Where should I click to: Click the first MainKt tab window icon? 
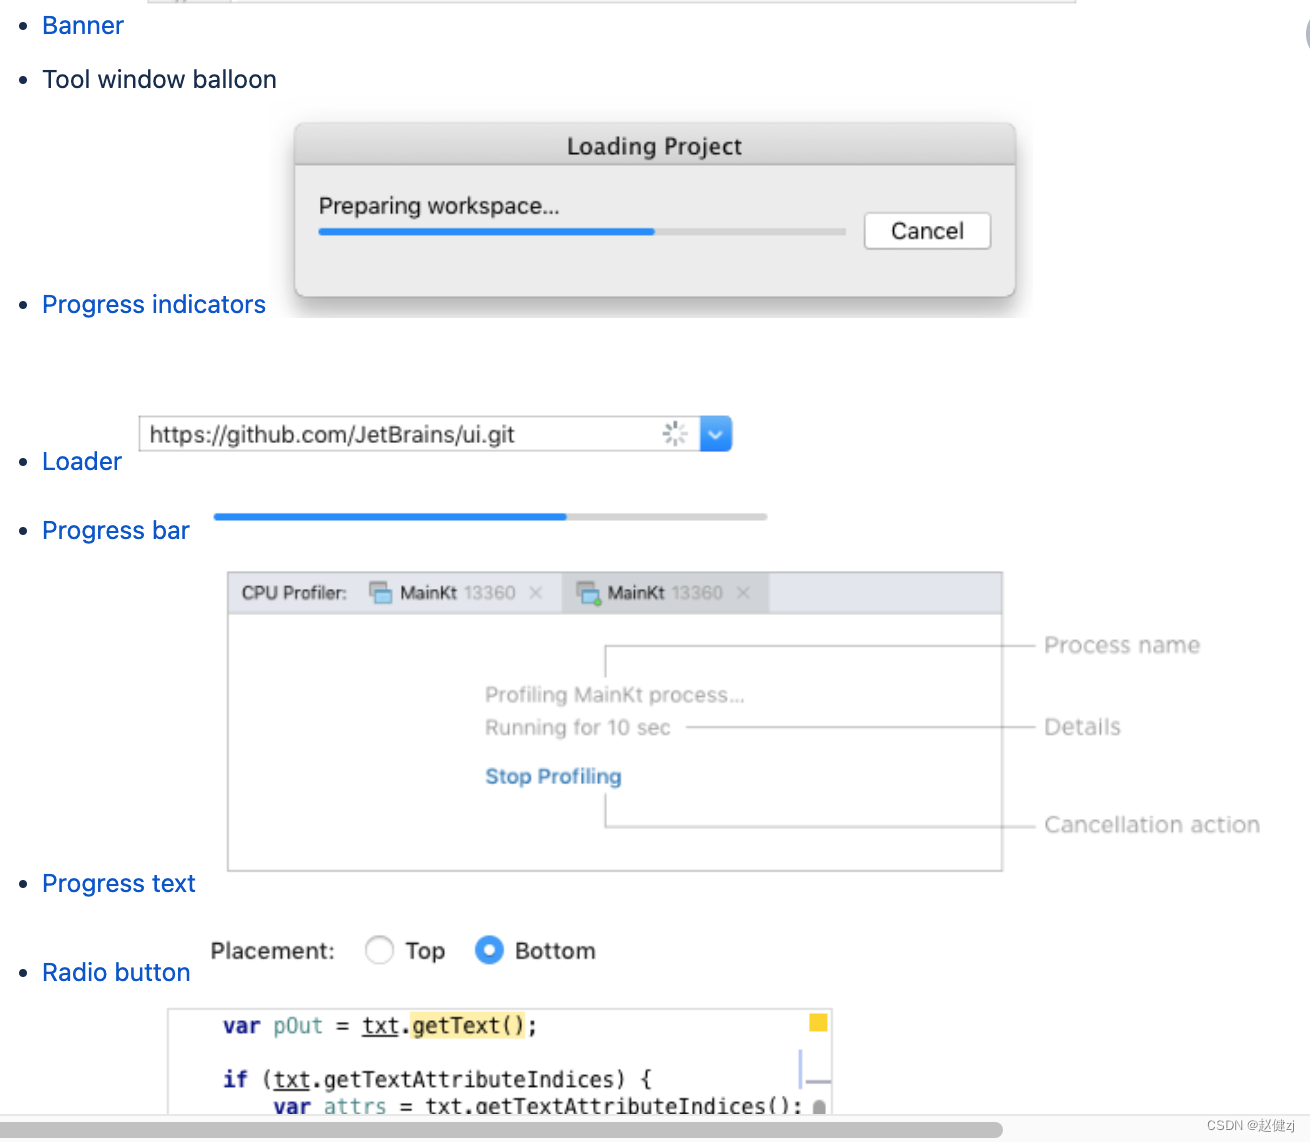click(x=380, y=593)
